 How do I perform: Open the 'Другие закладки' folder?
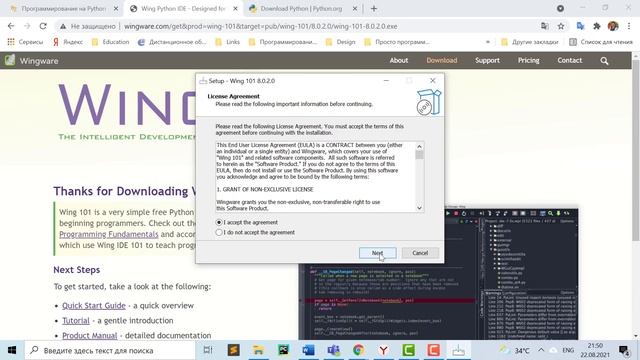[529, 42]
